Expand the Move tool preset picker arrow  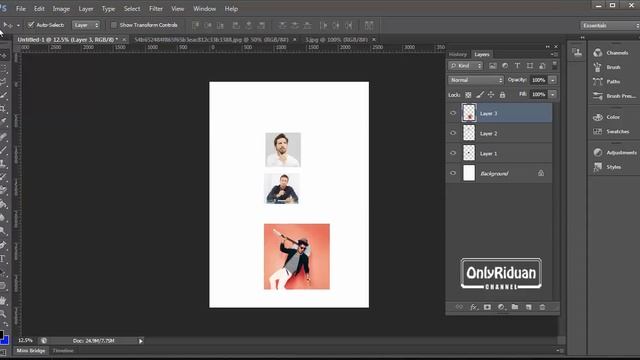18,25
